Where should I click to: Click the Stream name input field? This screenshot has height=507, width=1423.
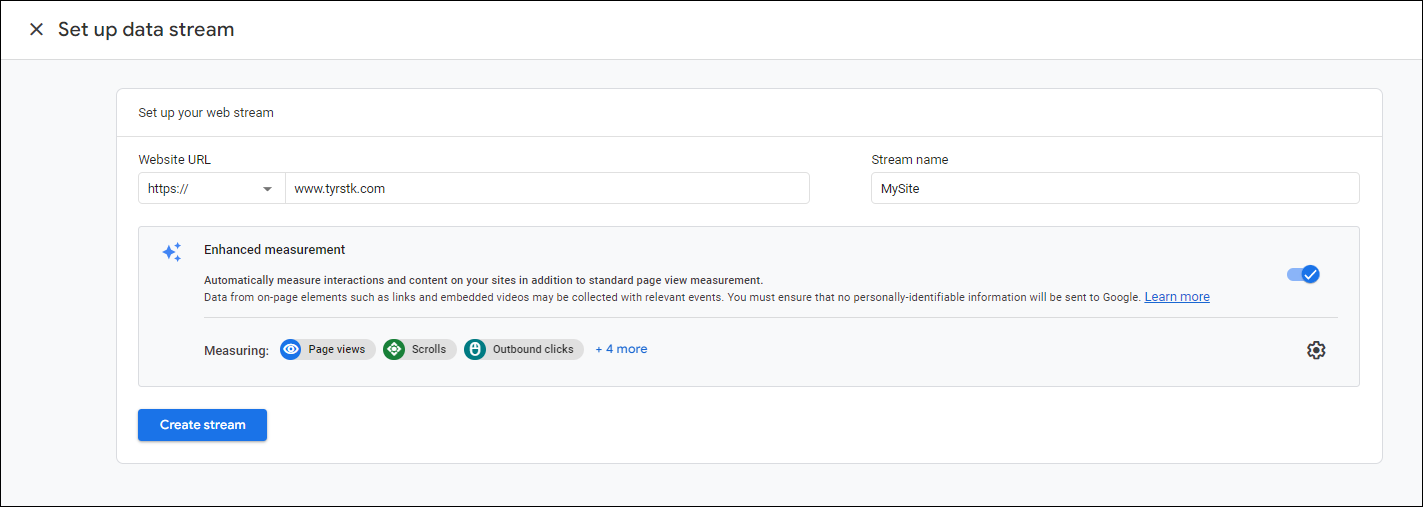coord(1115,188)
